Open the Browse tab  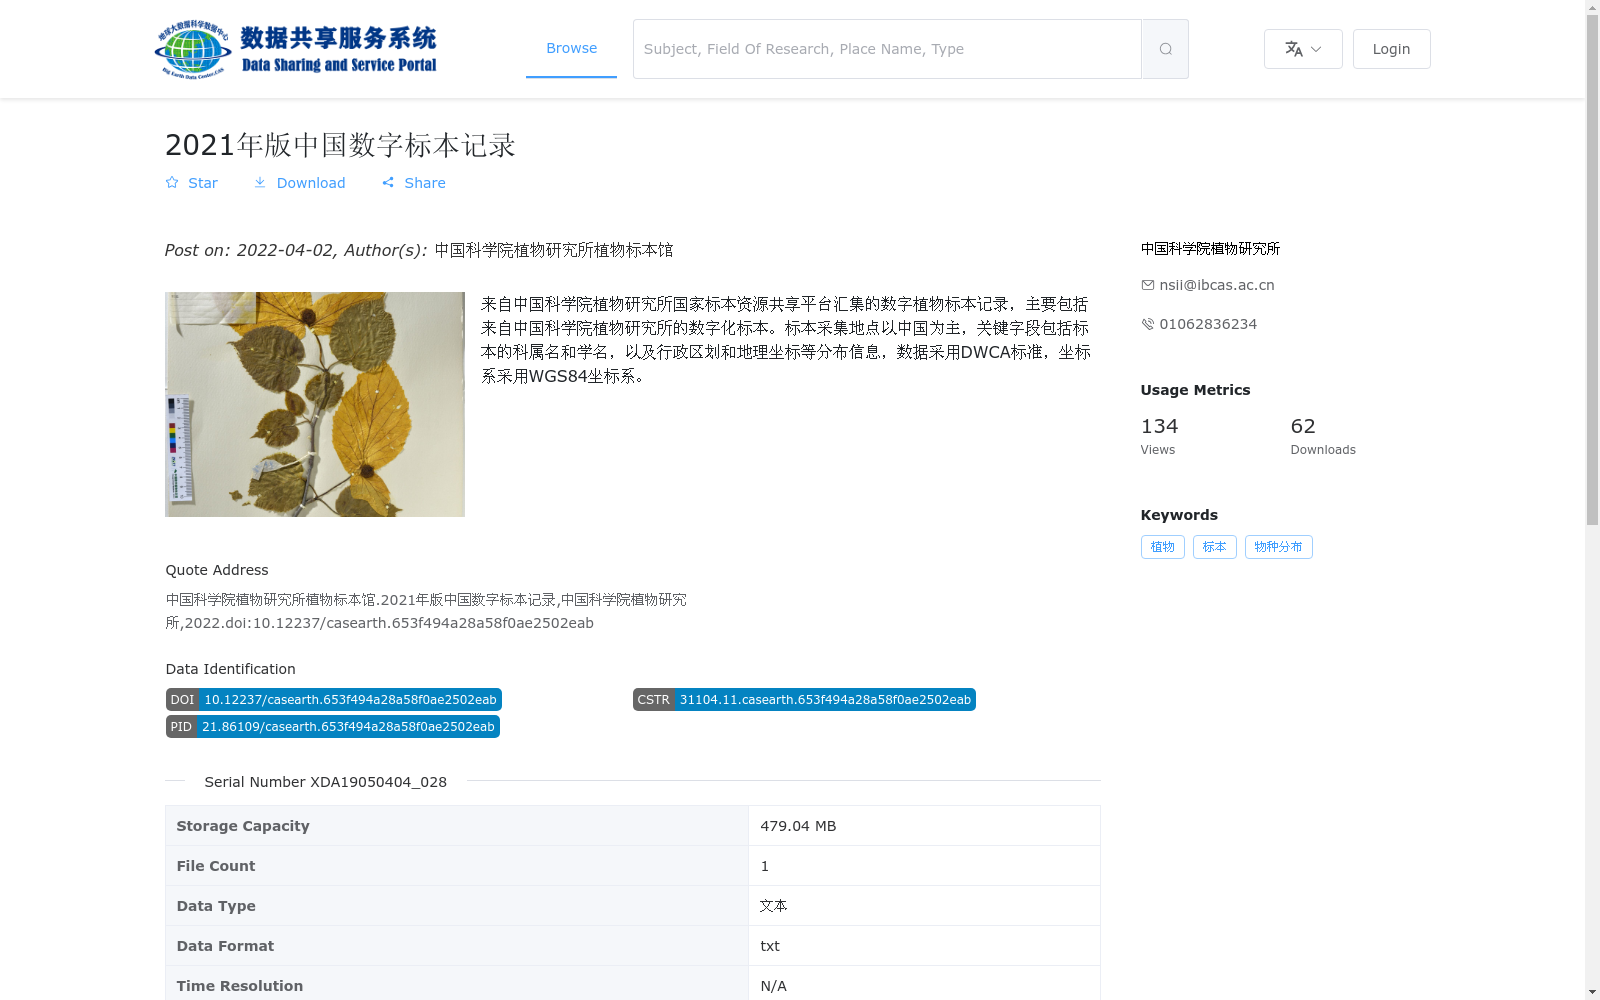pyautogui.click(x=571, y=48)
